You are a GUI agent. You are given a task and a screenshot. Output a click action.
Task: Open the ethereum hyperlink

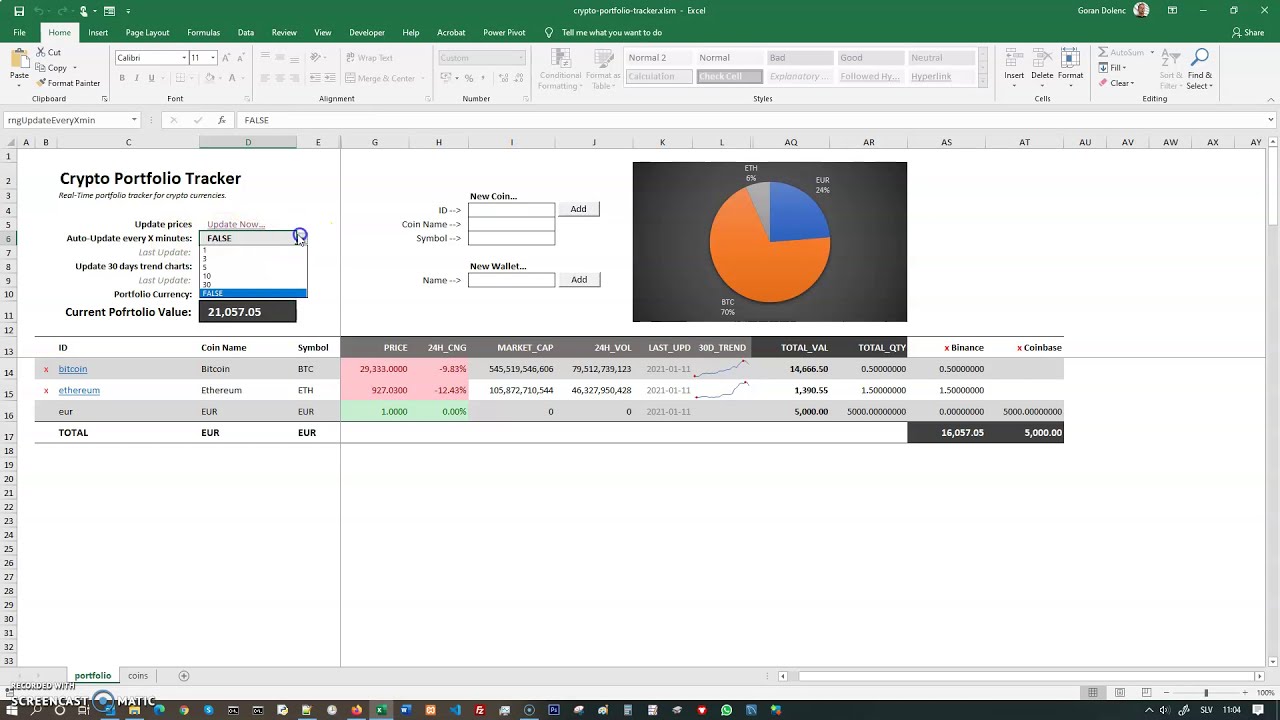[79, 390]
